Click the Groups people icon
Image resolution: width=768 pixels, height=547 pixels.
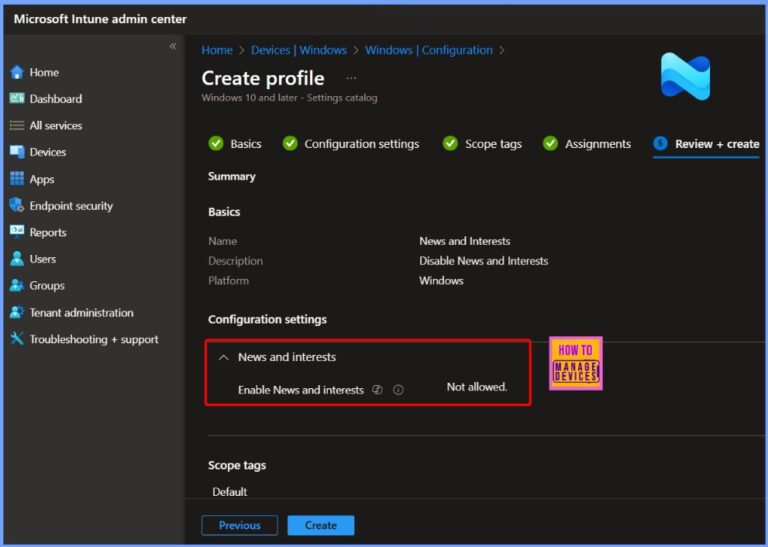coord(17,285)
